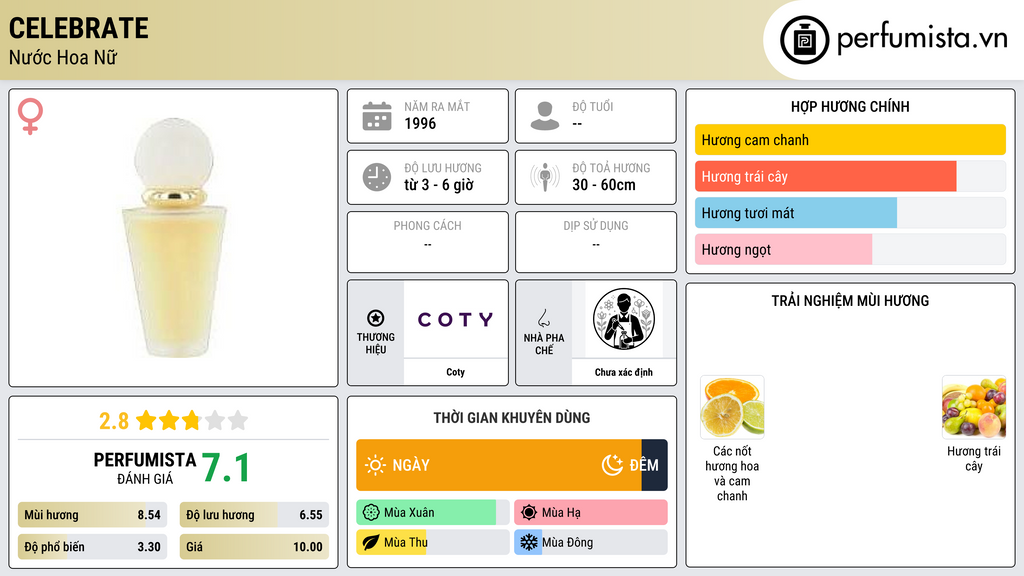Click the star badge icon above Thương hiệu

tap(376, 318)
